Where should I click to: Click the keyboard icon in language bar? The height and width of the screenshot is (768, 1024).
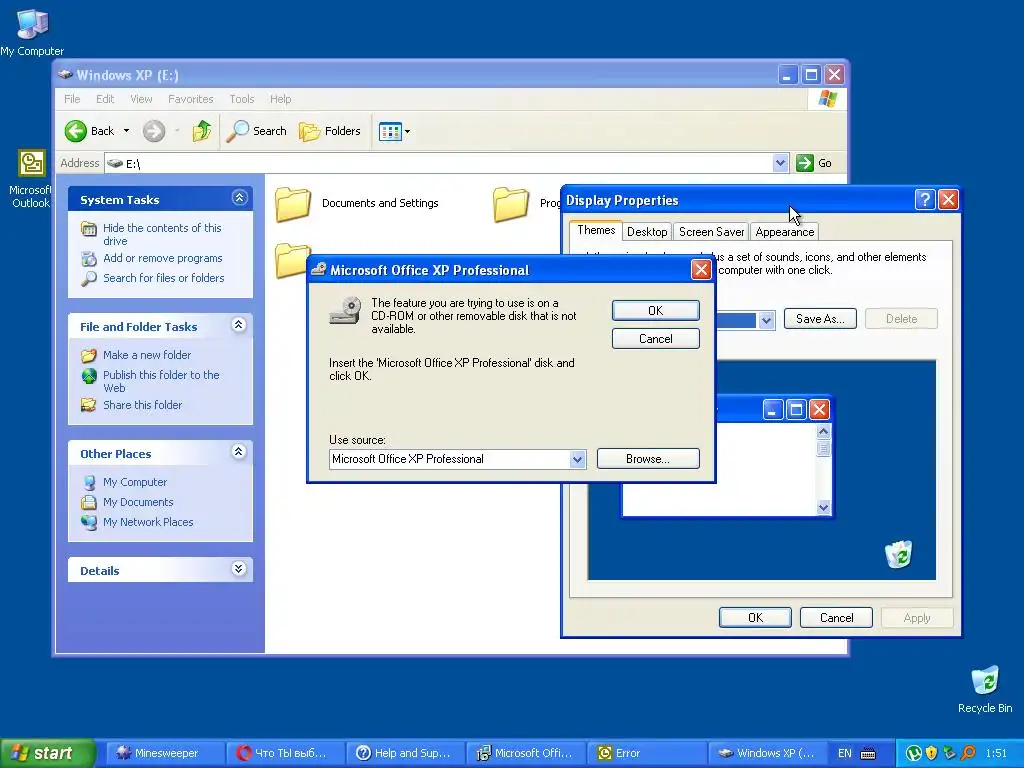pos(868,754)
